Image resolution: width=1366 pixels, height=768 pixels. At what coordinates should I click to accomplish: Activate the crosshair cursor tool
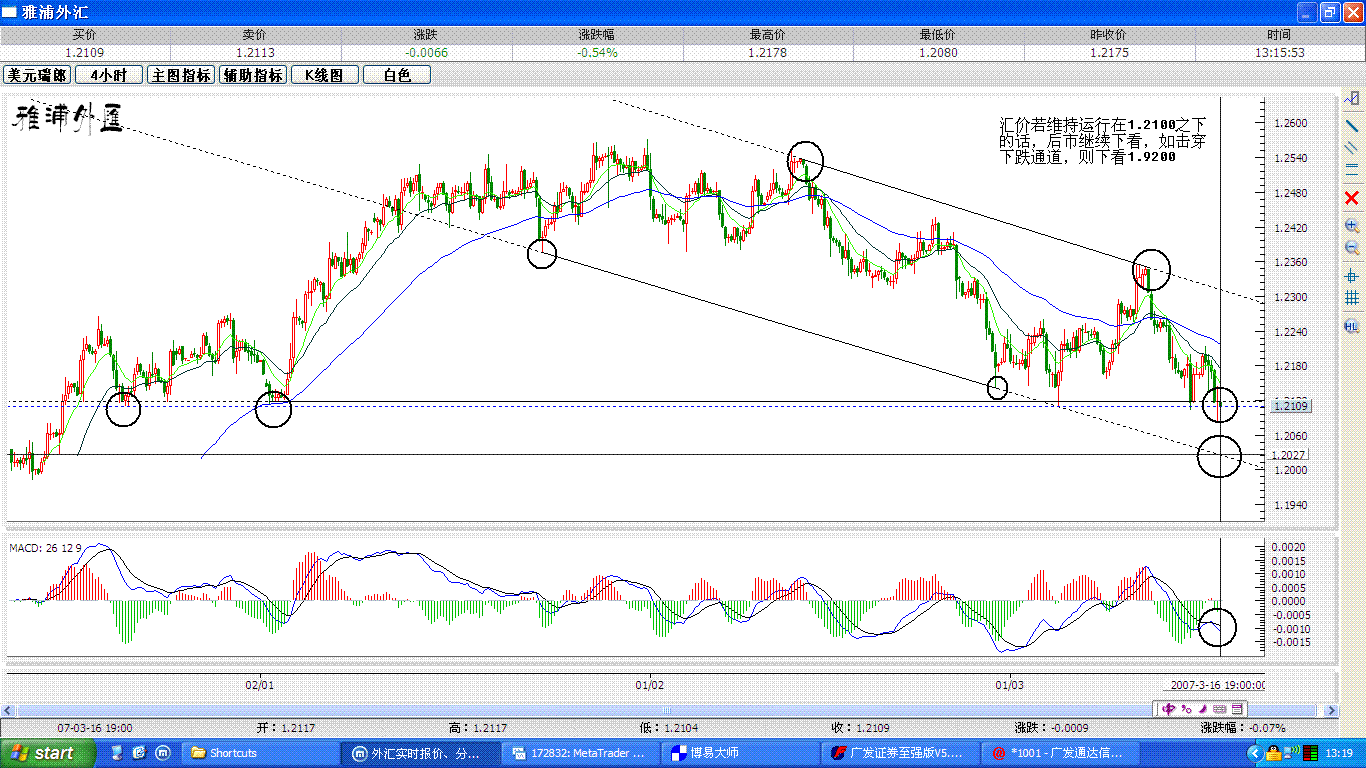coord(1352,275)
